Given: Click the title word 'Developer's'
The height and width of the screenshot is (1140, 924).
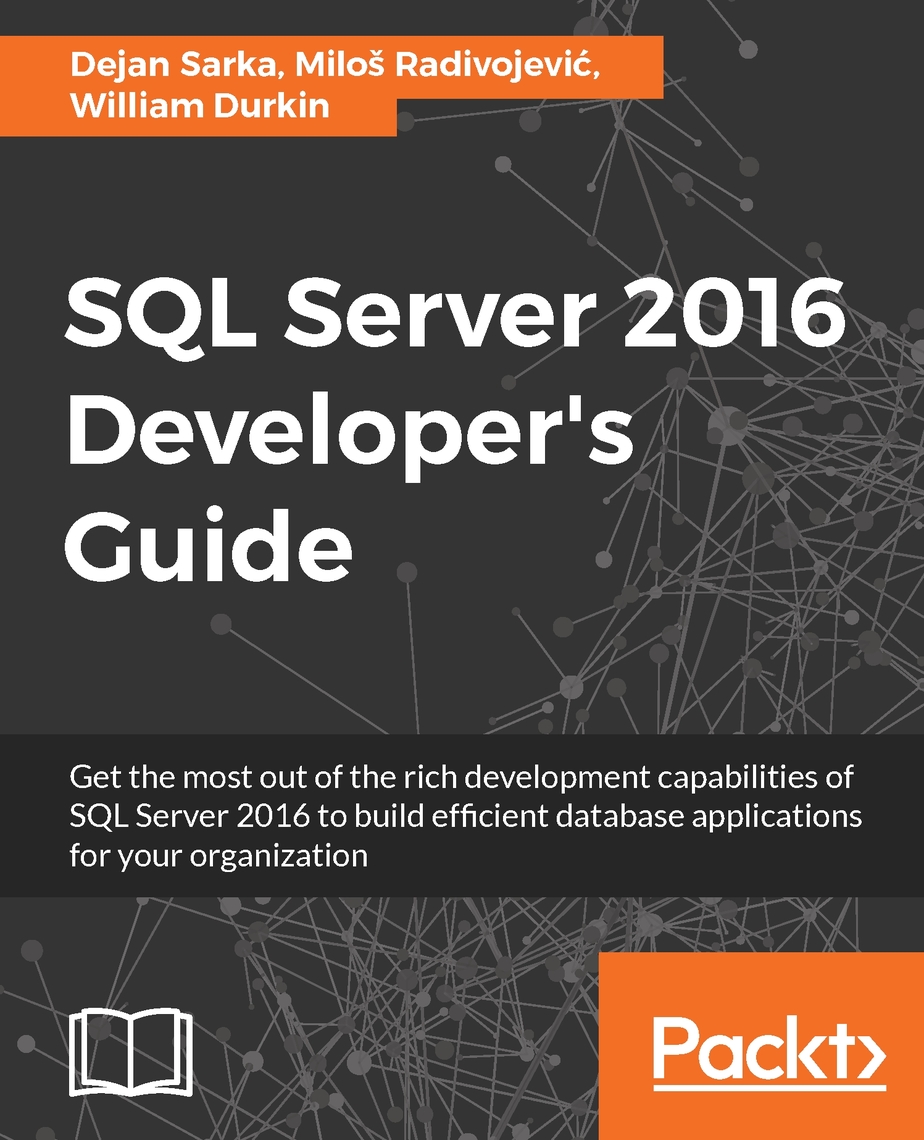Looking at the screenshot, I should tap(350, 435).
